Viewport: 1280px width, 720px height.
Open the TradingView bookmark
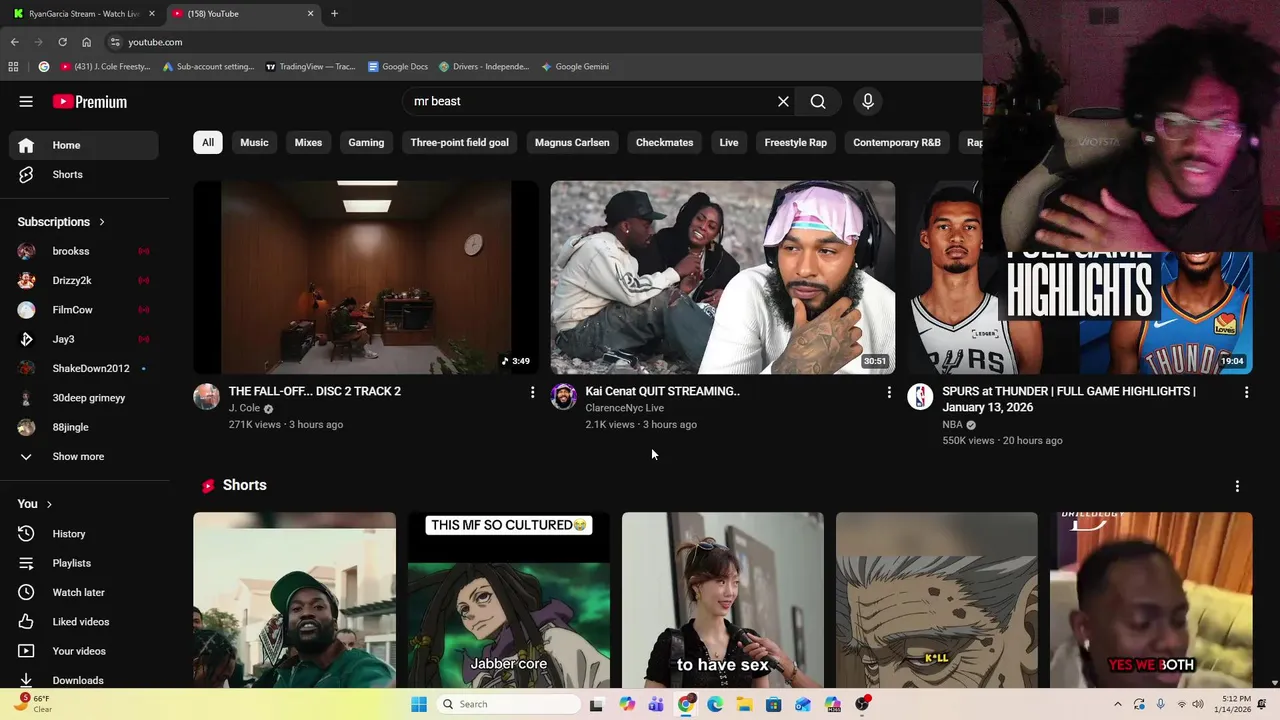click(310, 67)
